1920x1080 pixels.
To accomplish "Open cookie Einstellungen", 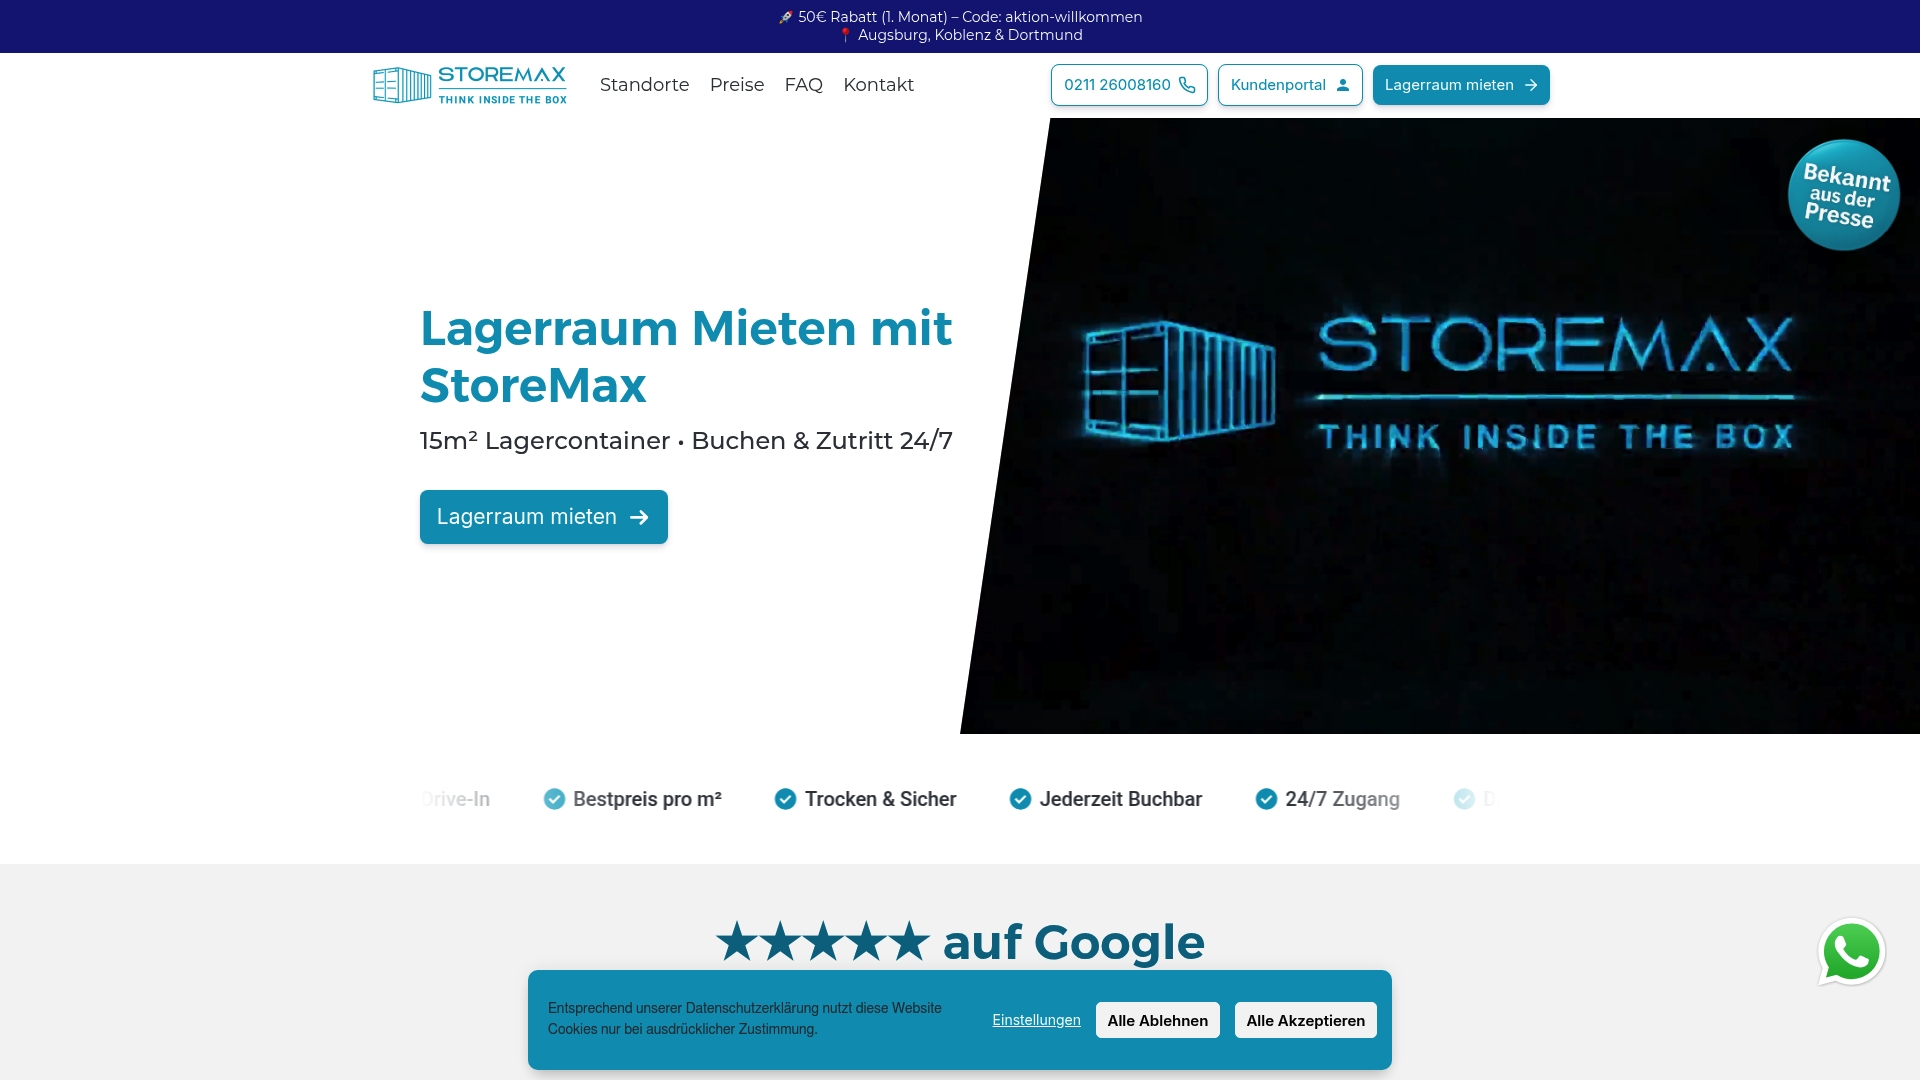I will 1036,1019.
